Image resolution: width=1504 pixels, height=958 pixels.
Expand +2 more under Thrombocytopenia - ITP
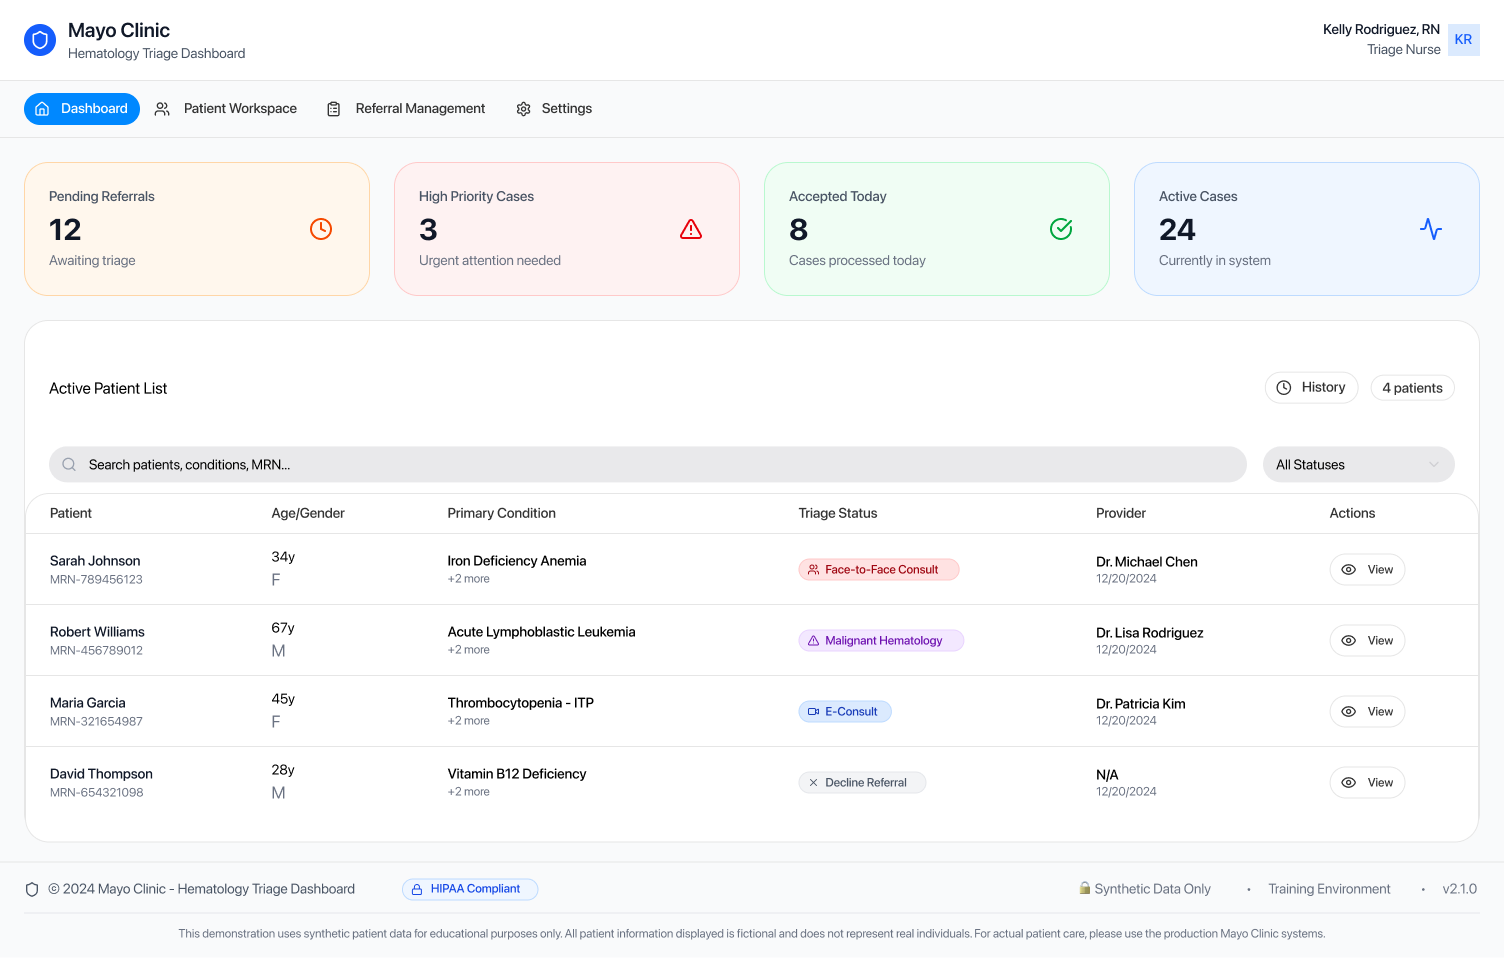pos(469,721)
